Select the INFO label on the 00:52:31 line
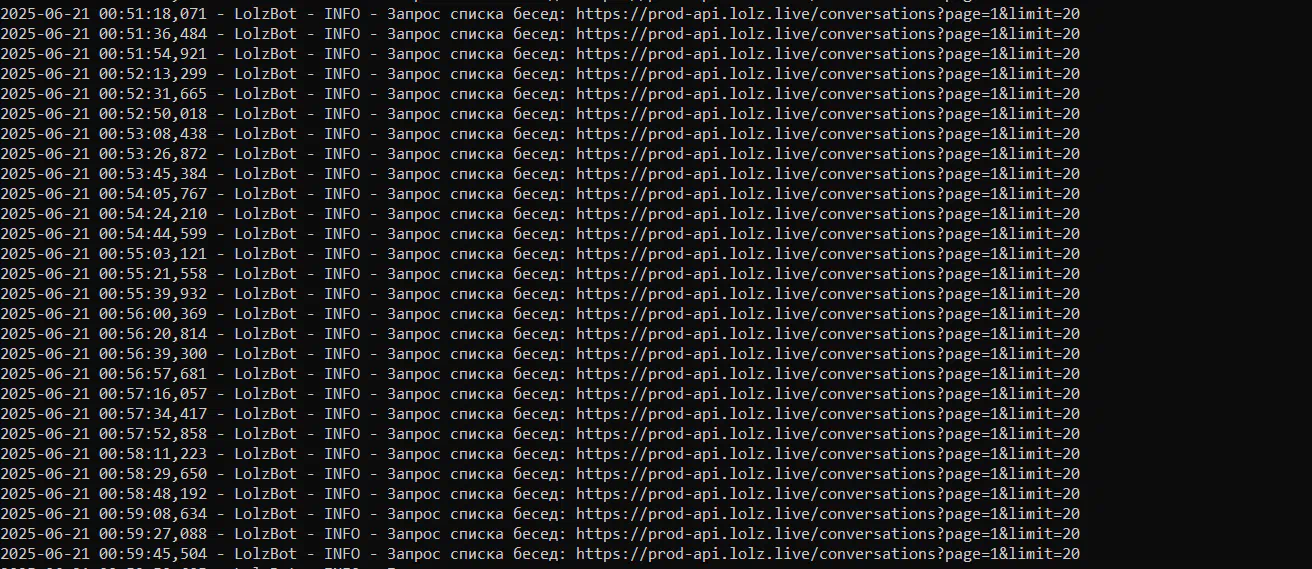Screen dimensions: 1312x569 [342, 94]
